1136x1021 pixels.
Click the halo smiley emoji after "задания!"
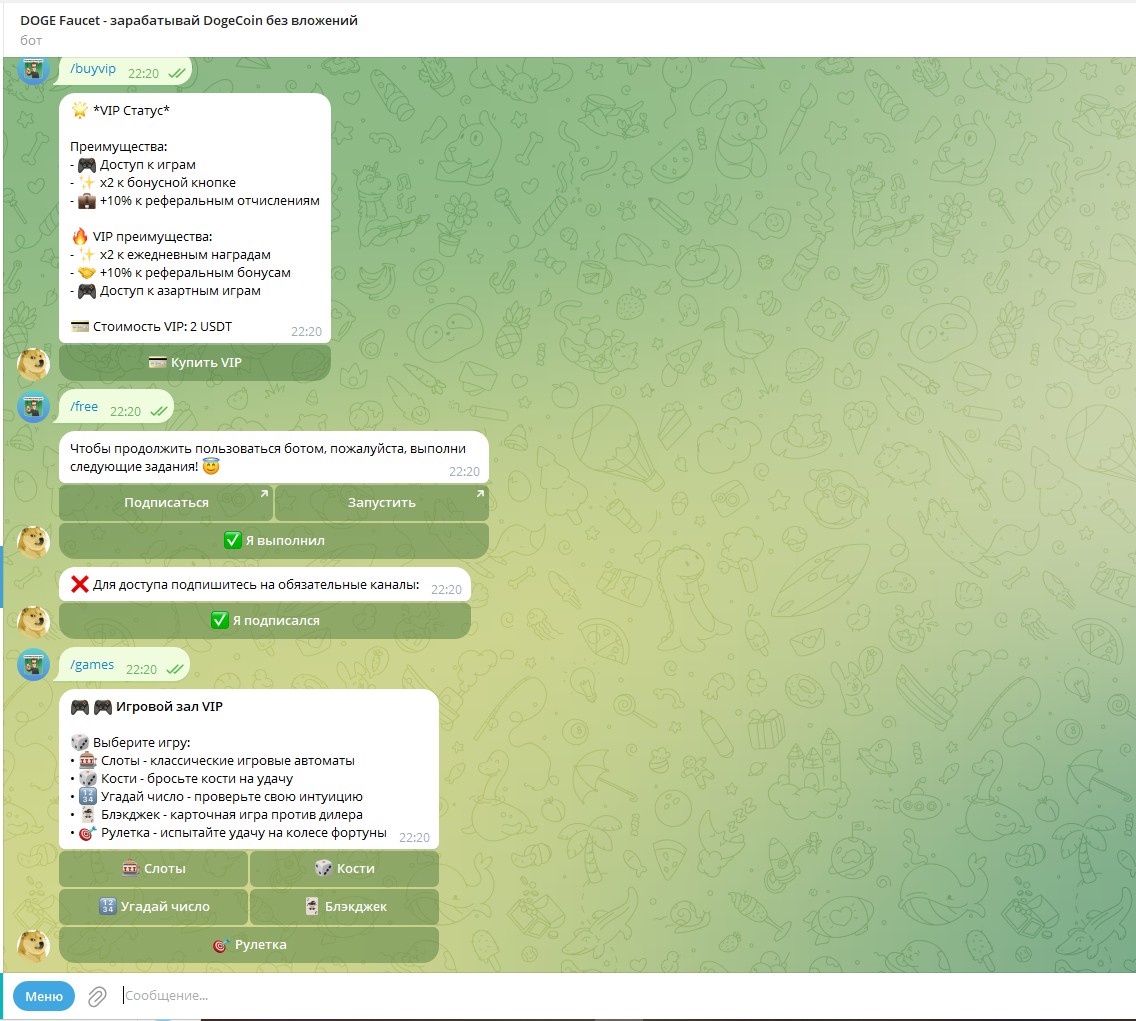click(211, 466)
